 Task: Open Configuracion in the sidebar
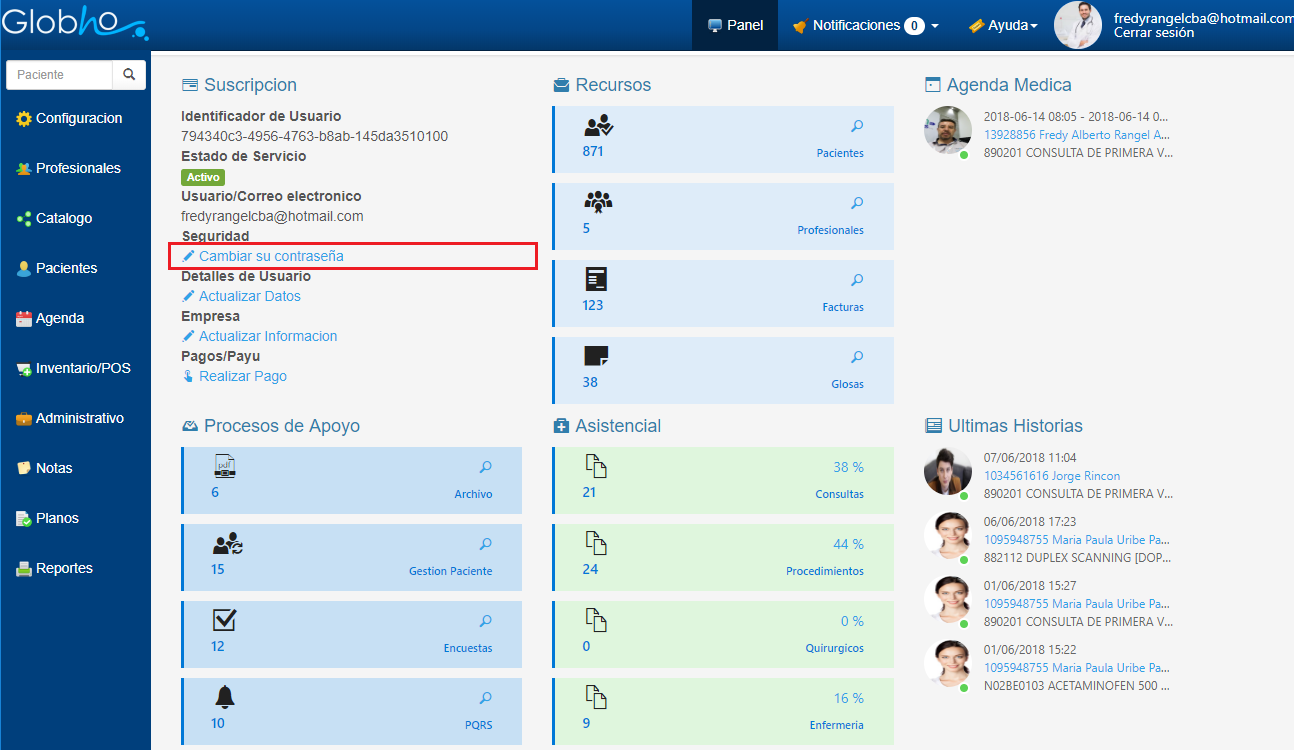pyautogui.click(x=78, y=118)
